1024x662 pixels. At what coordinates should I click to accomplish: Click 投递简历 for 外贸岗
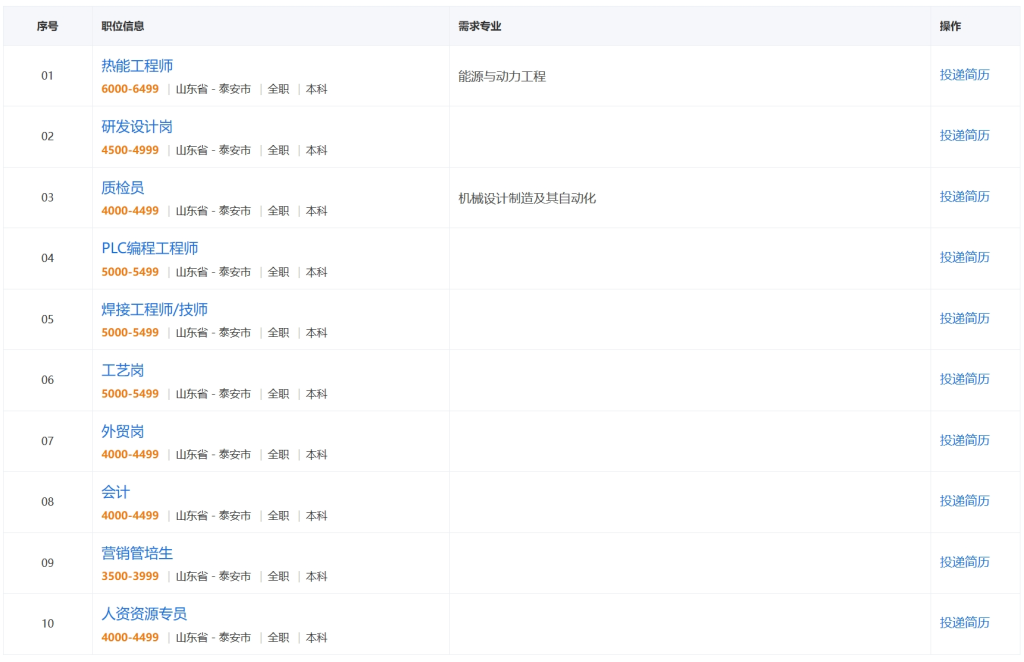[965, 441]
